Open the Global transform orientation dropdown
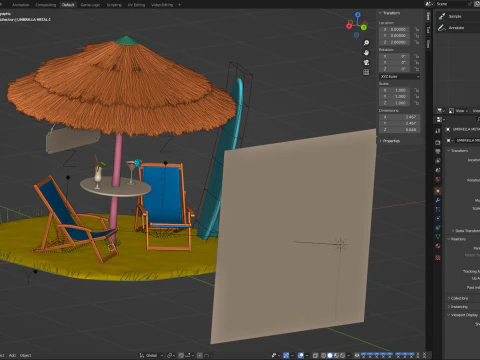480x360 pixels. tap(152, 355)
